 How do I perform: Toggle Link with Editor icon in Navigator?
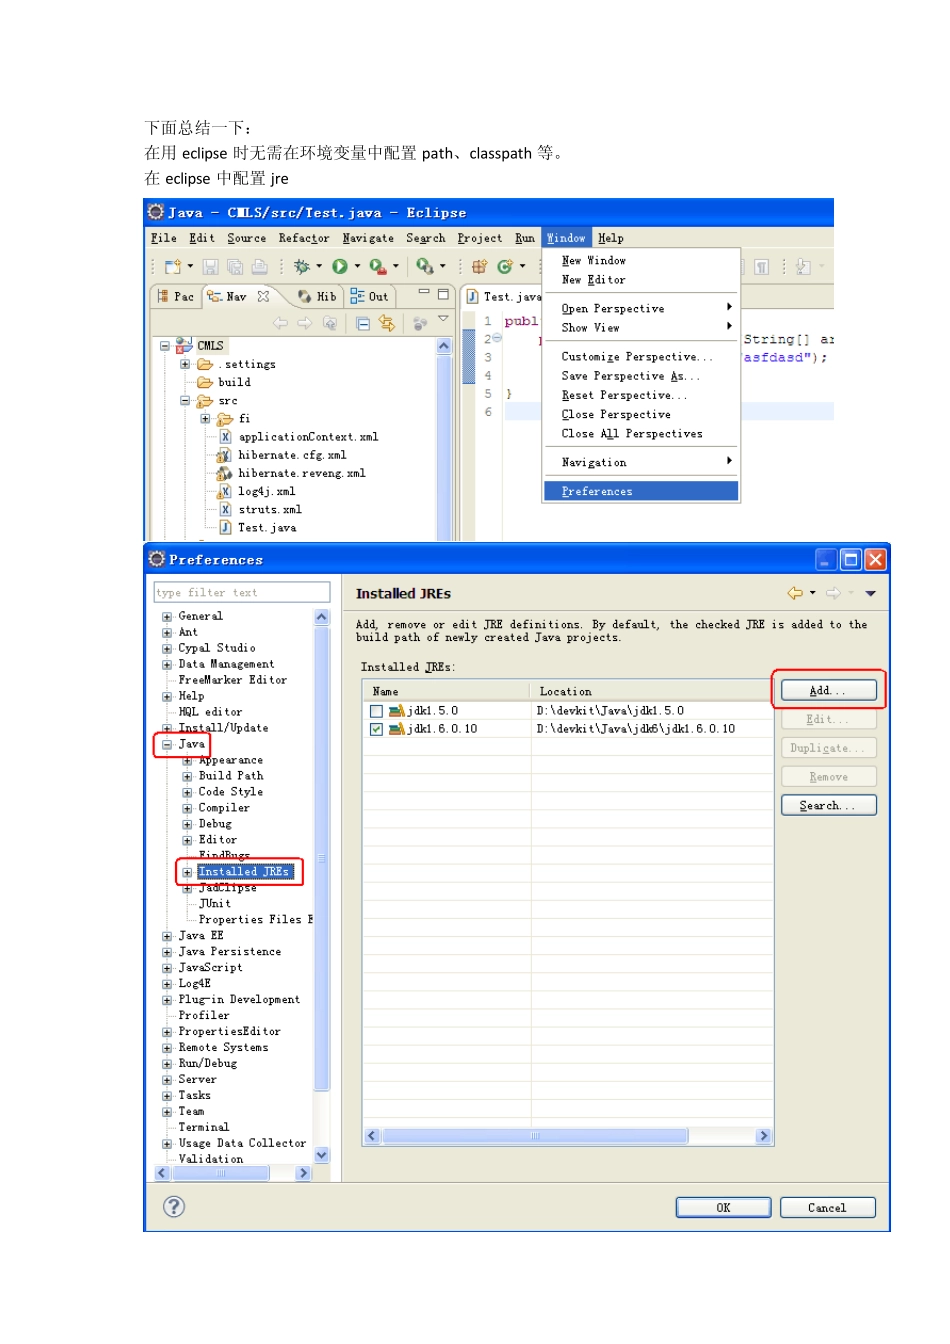click(x=387, y=323)
